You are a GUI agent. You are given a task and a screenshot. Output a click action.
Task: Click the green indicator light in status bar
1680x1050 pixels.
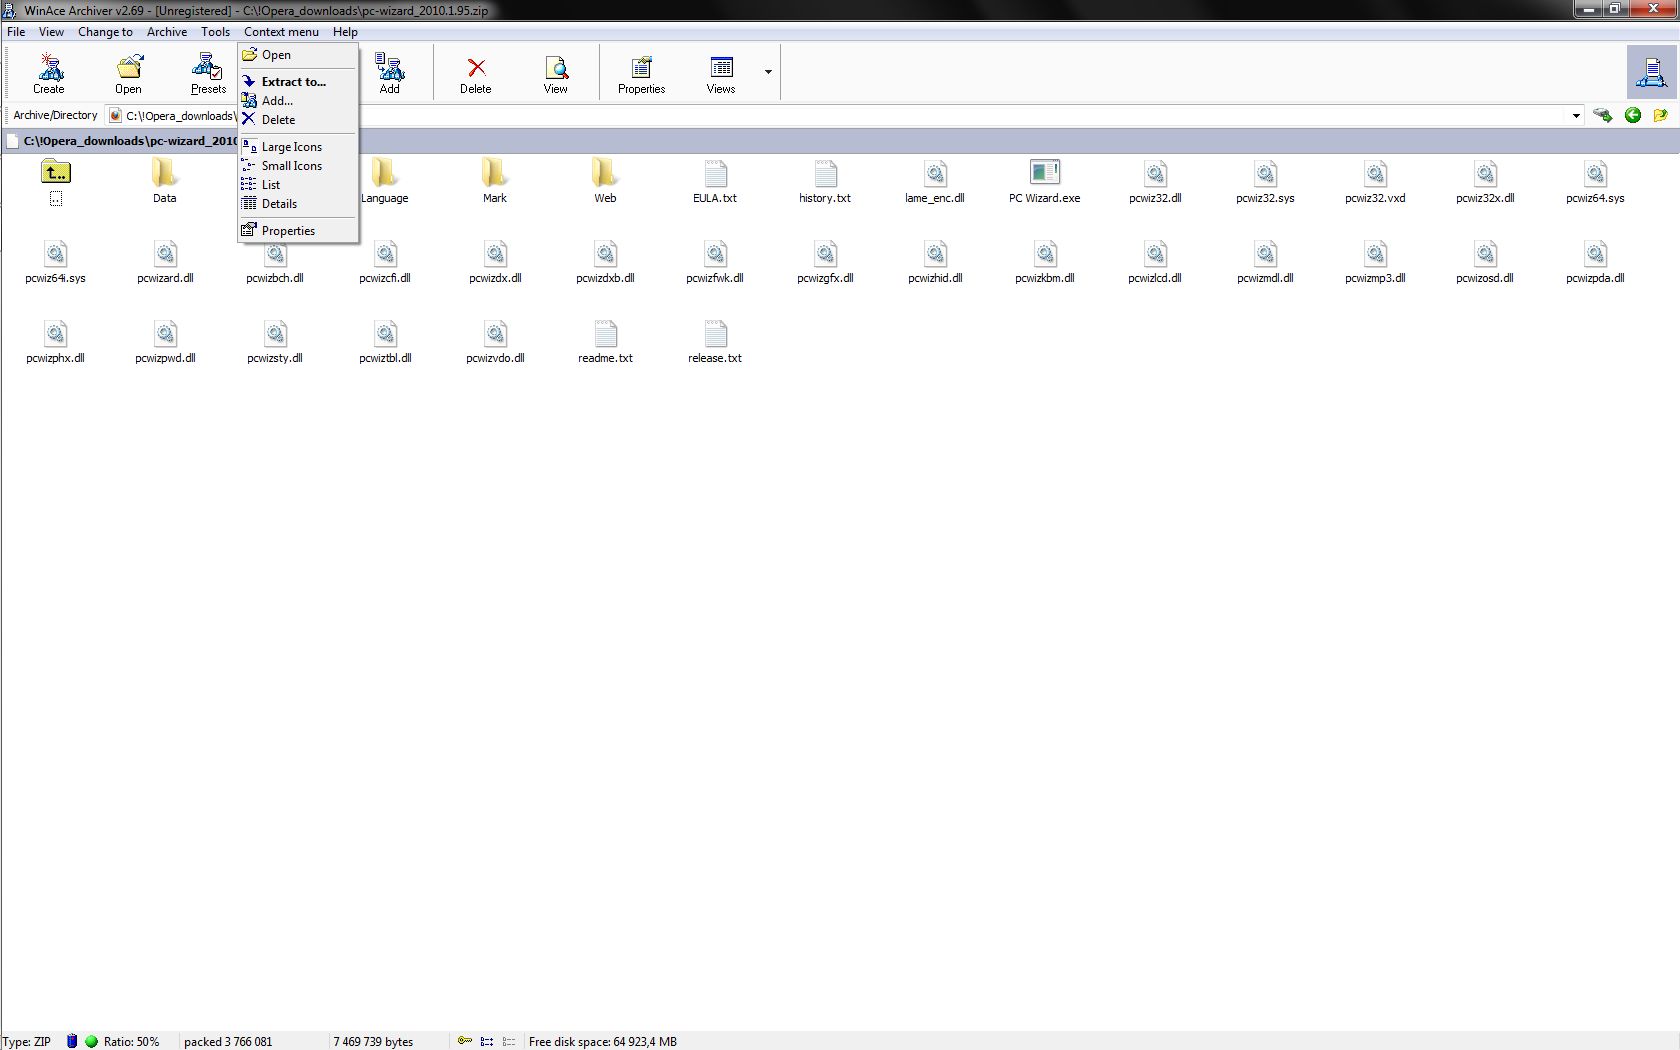(x=91, y=1041)
